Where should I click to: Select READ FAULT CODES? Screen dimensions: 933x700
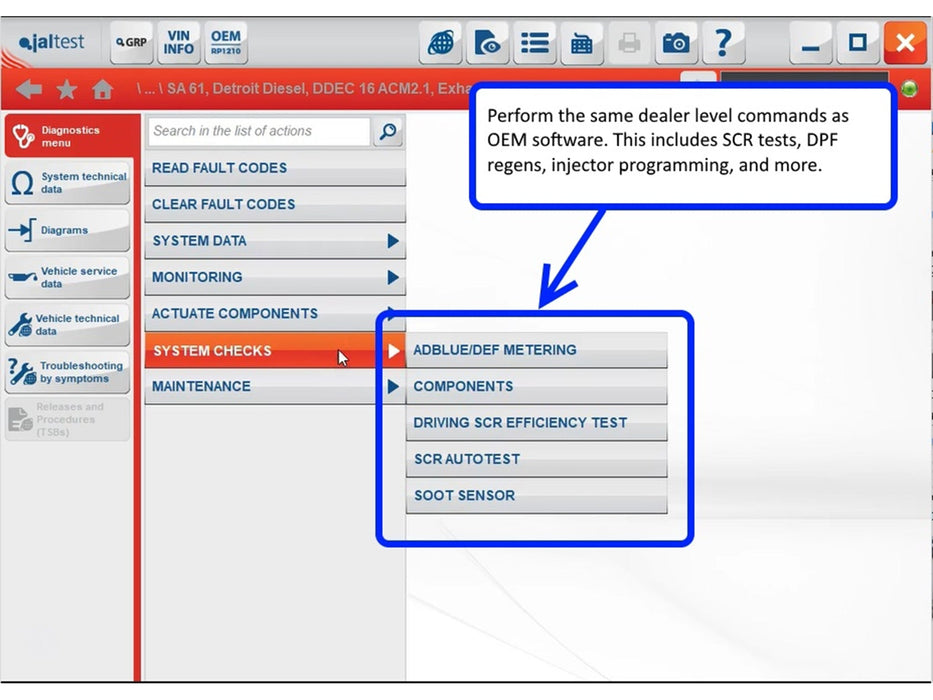pos(275,168)
